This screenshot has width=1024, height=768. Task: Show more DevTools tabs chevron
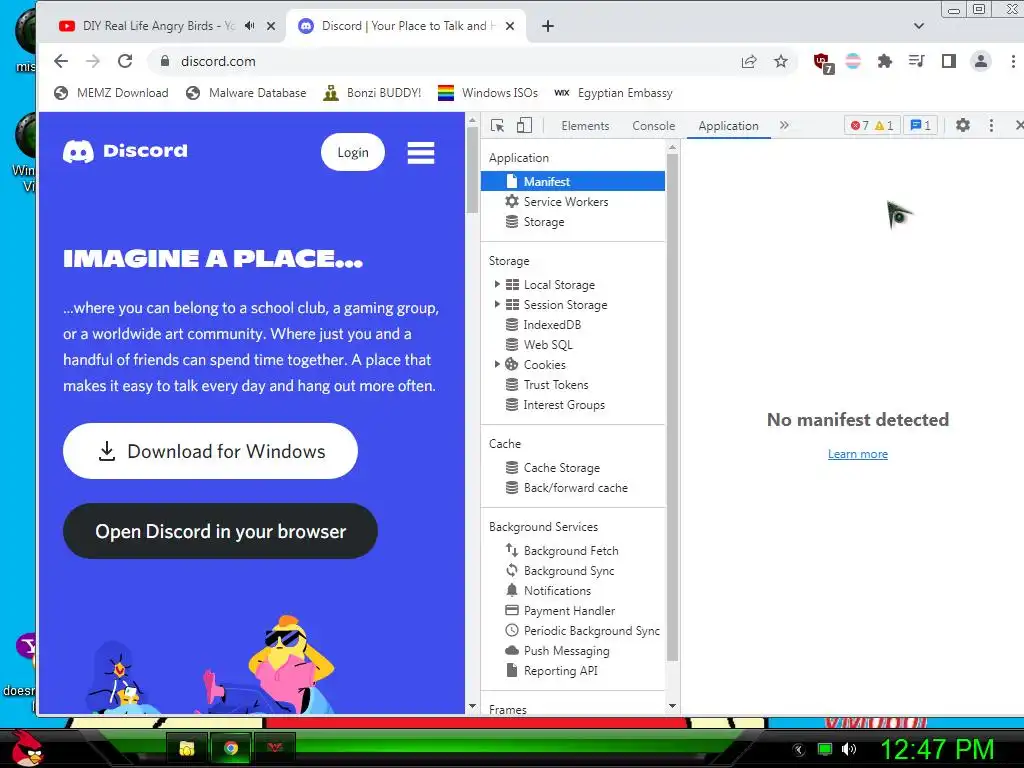[784, 125]
